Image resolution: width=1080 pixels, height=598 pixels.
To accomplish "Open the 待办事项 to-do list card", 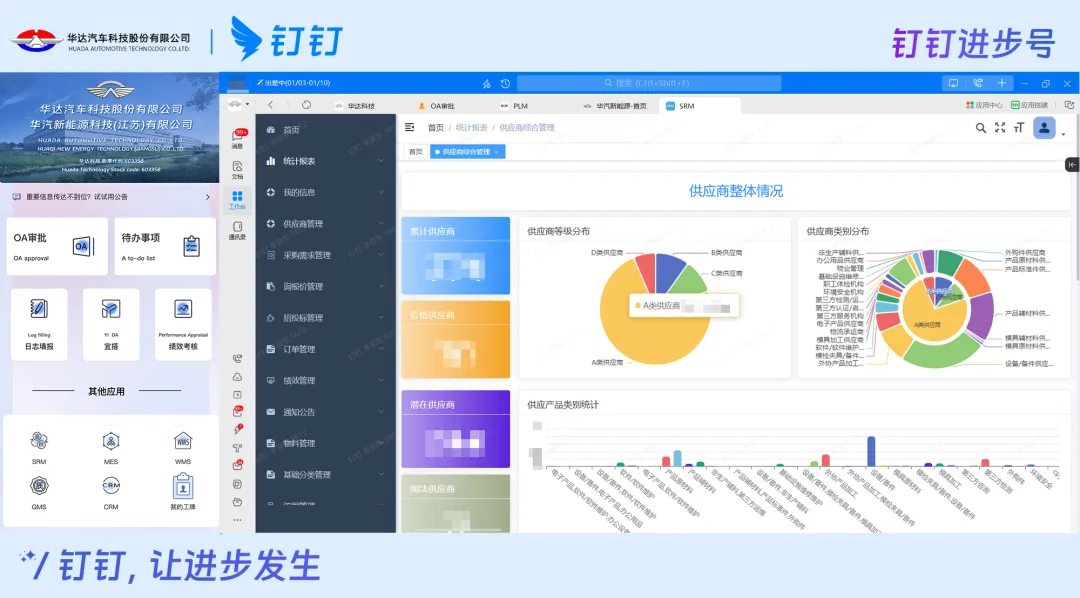I will pyautogui.click(x=165, y=247).
